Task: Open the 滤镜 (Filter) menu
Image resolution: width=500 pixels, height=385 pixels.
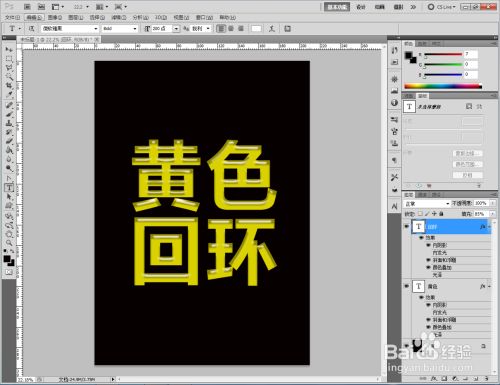Action: coord(118,17)
